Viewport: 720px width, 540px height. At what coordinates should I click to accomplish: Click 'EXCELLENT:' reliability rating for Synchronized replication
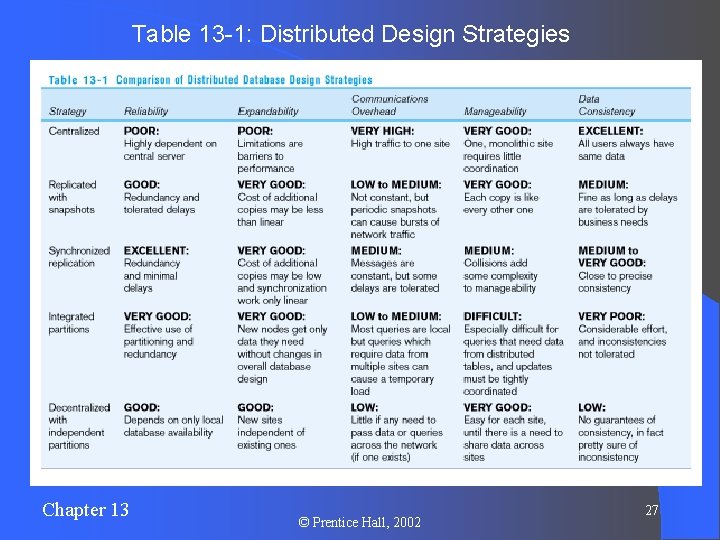(156, 251)
